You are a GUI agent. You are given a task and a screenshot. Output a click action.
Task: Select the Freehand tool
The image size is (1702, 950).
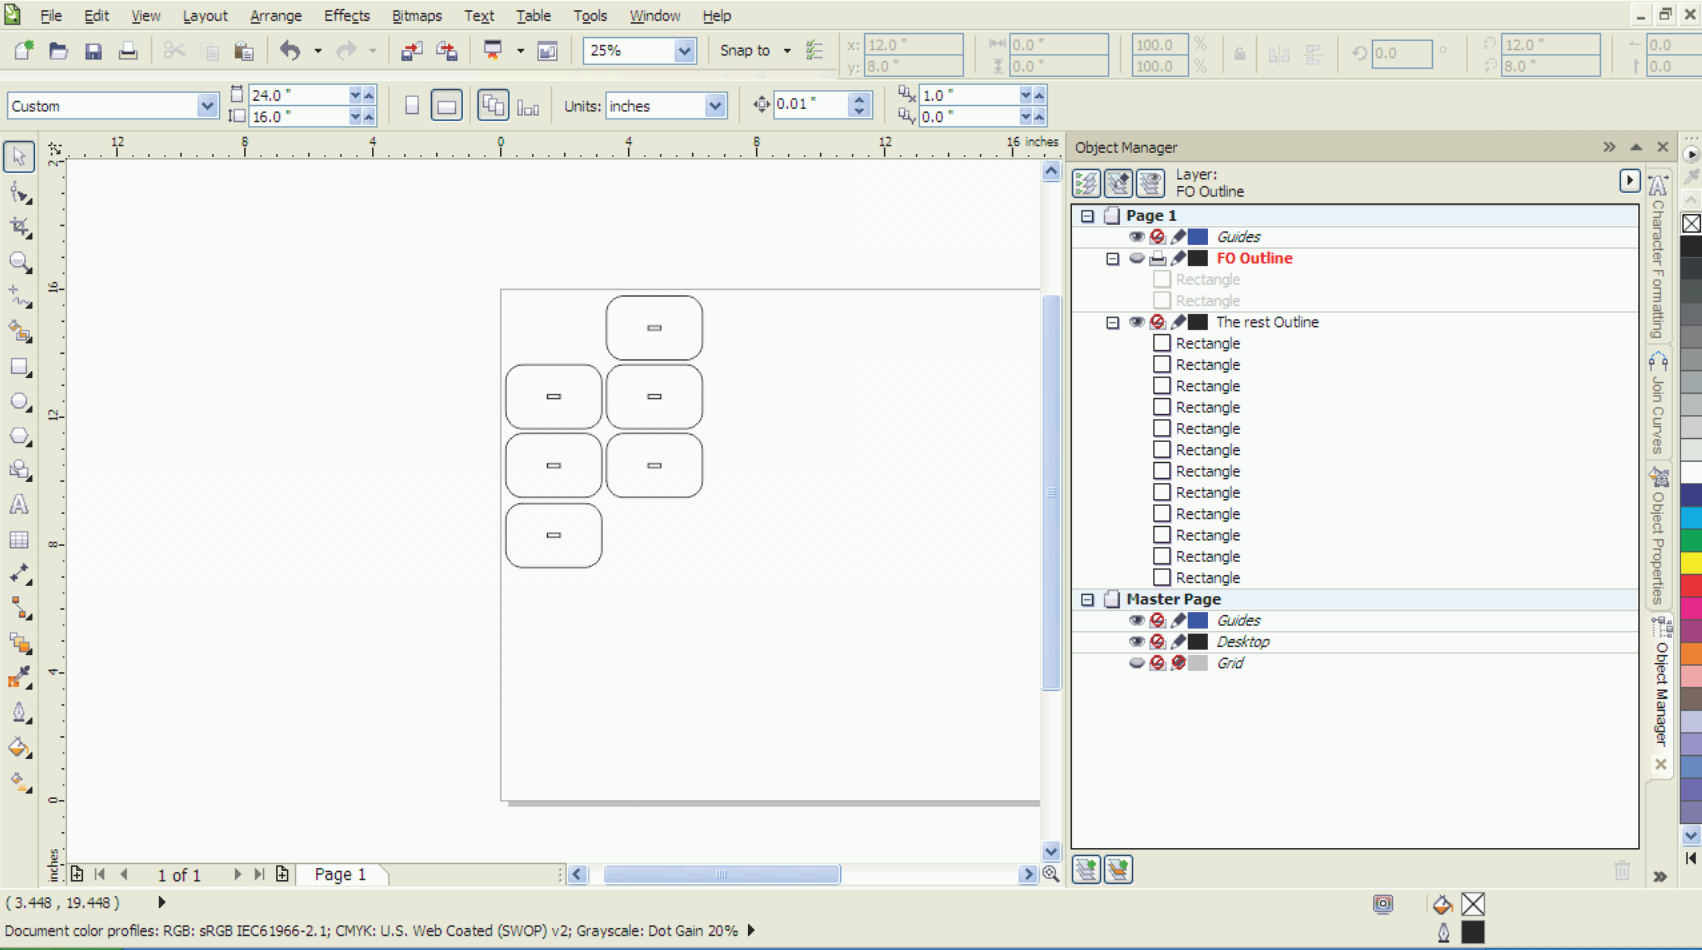(x=19, y=297)
